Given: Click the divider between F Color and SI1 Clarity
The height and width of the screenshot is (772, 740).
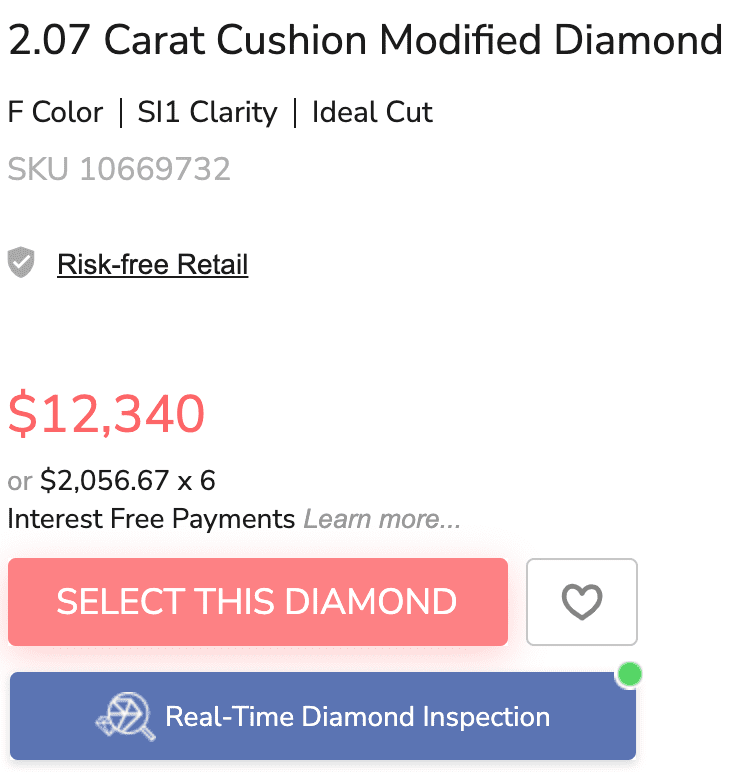Looking at the screenshot, I should click(x=121, y=111).
